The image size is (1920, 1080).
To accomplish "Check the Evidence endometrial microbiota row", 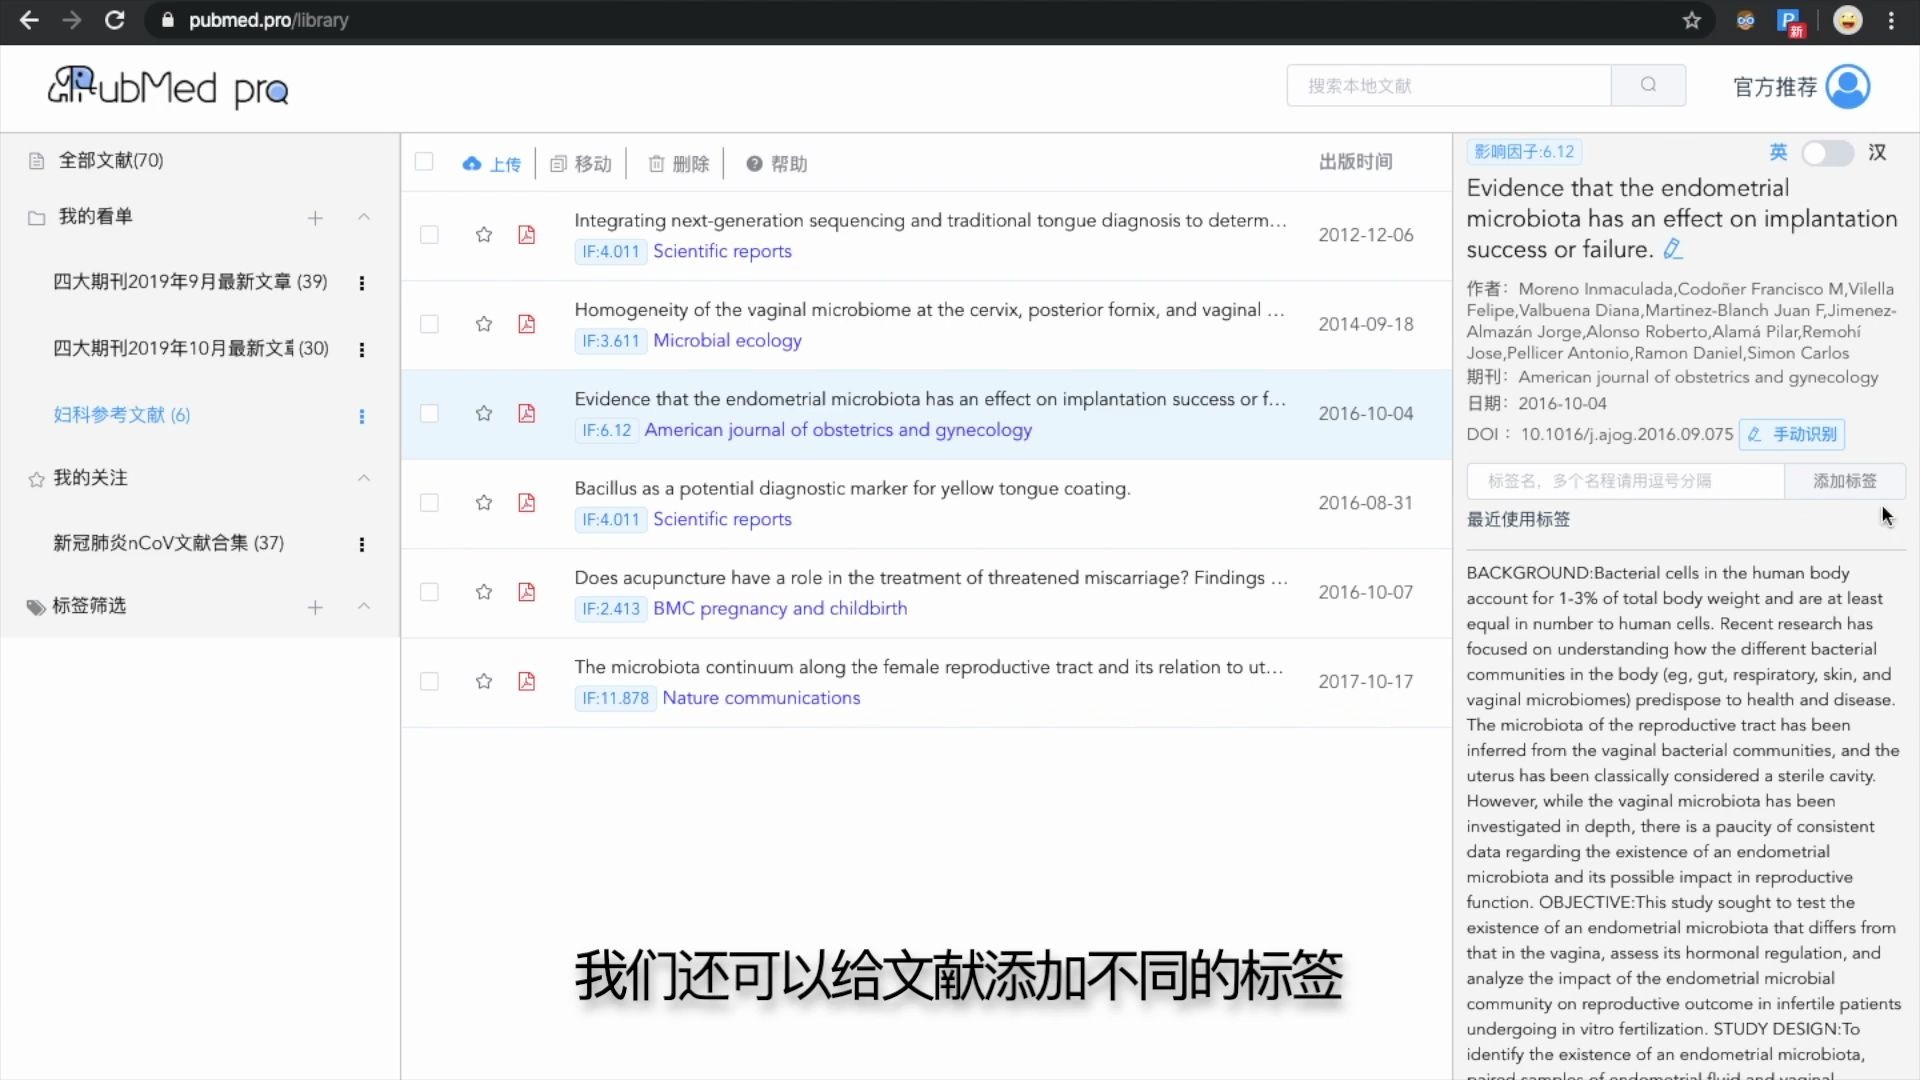I will coord(429,413).
